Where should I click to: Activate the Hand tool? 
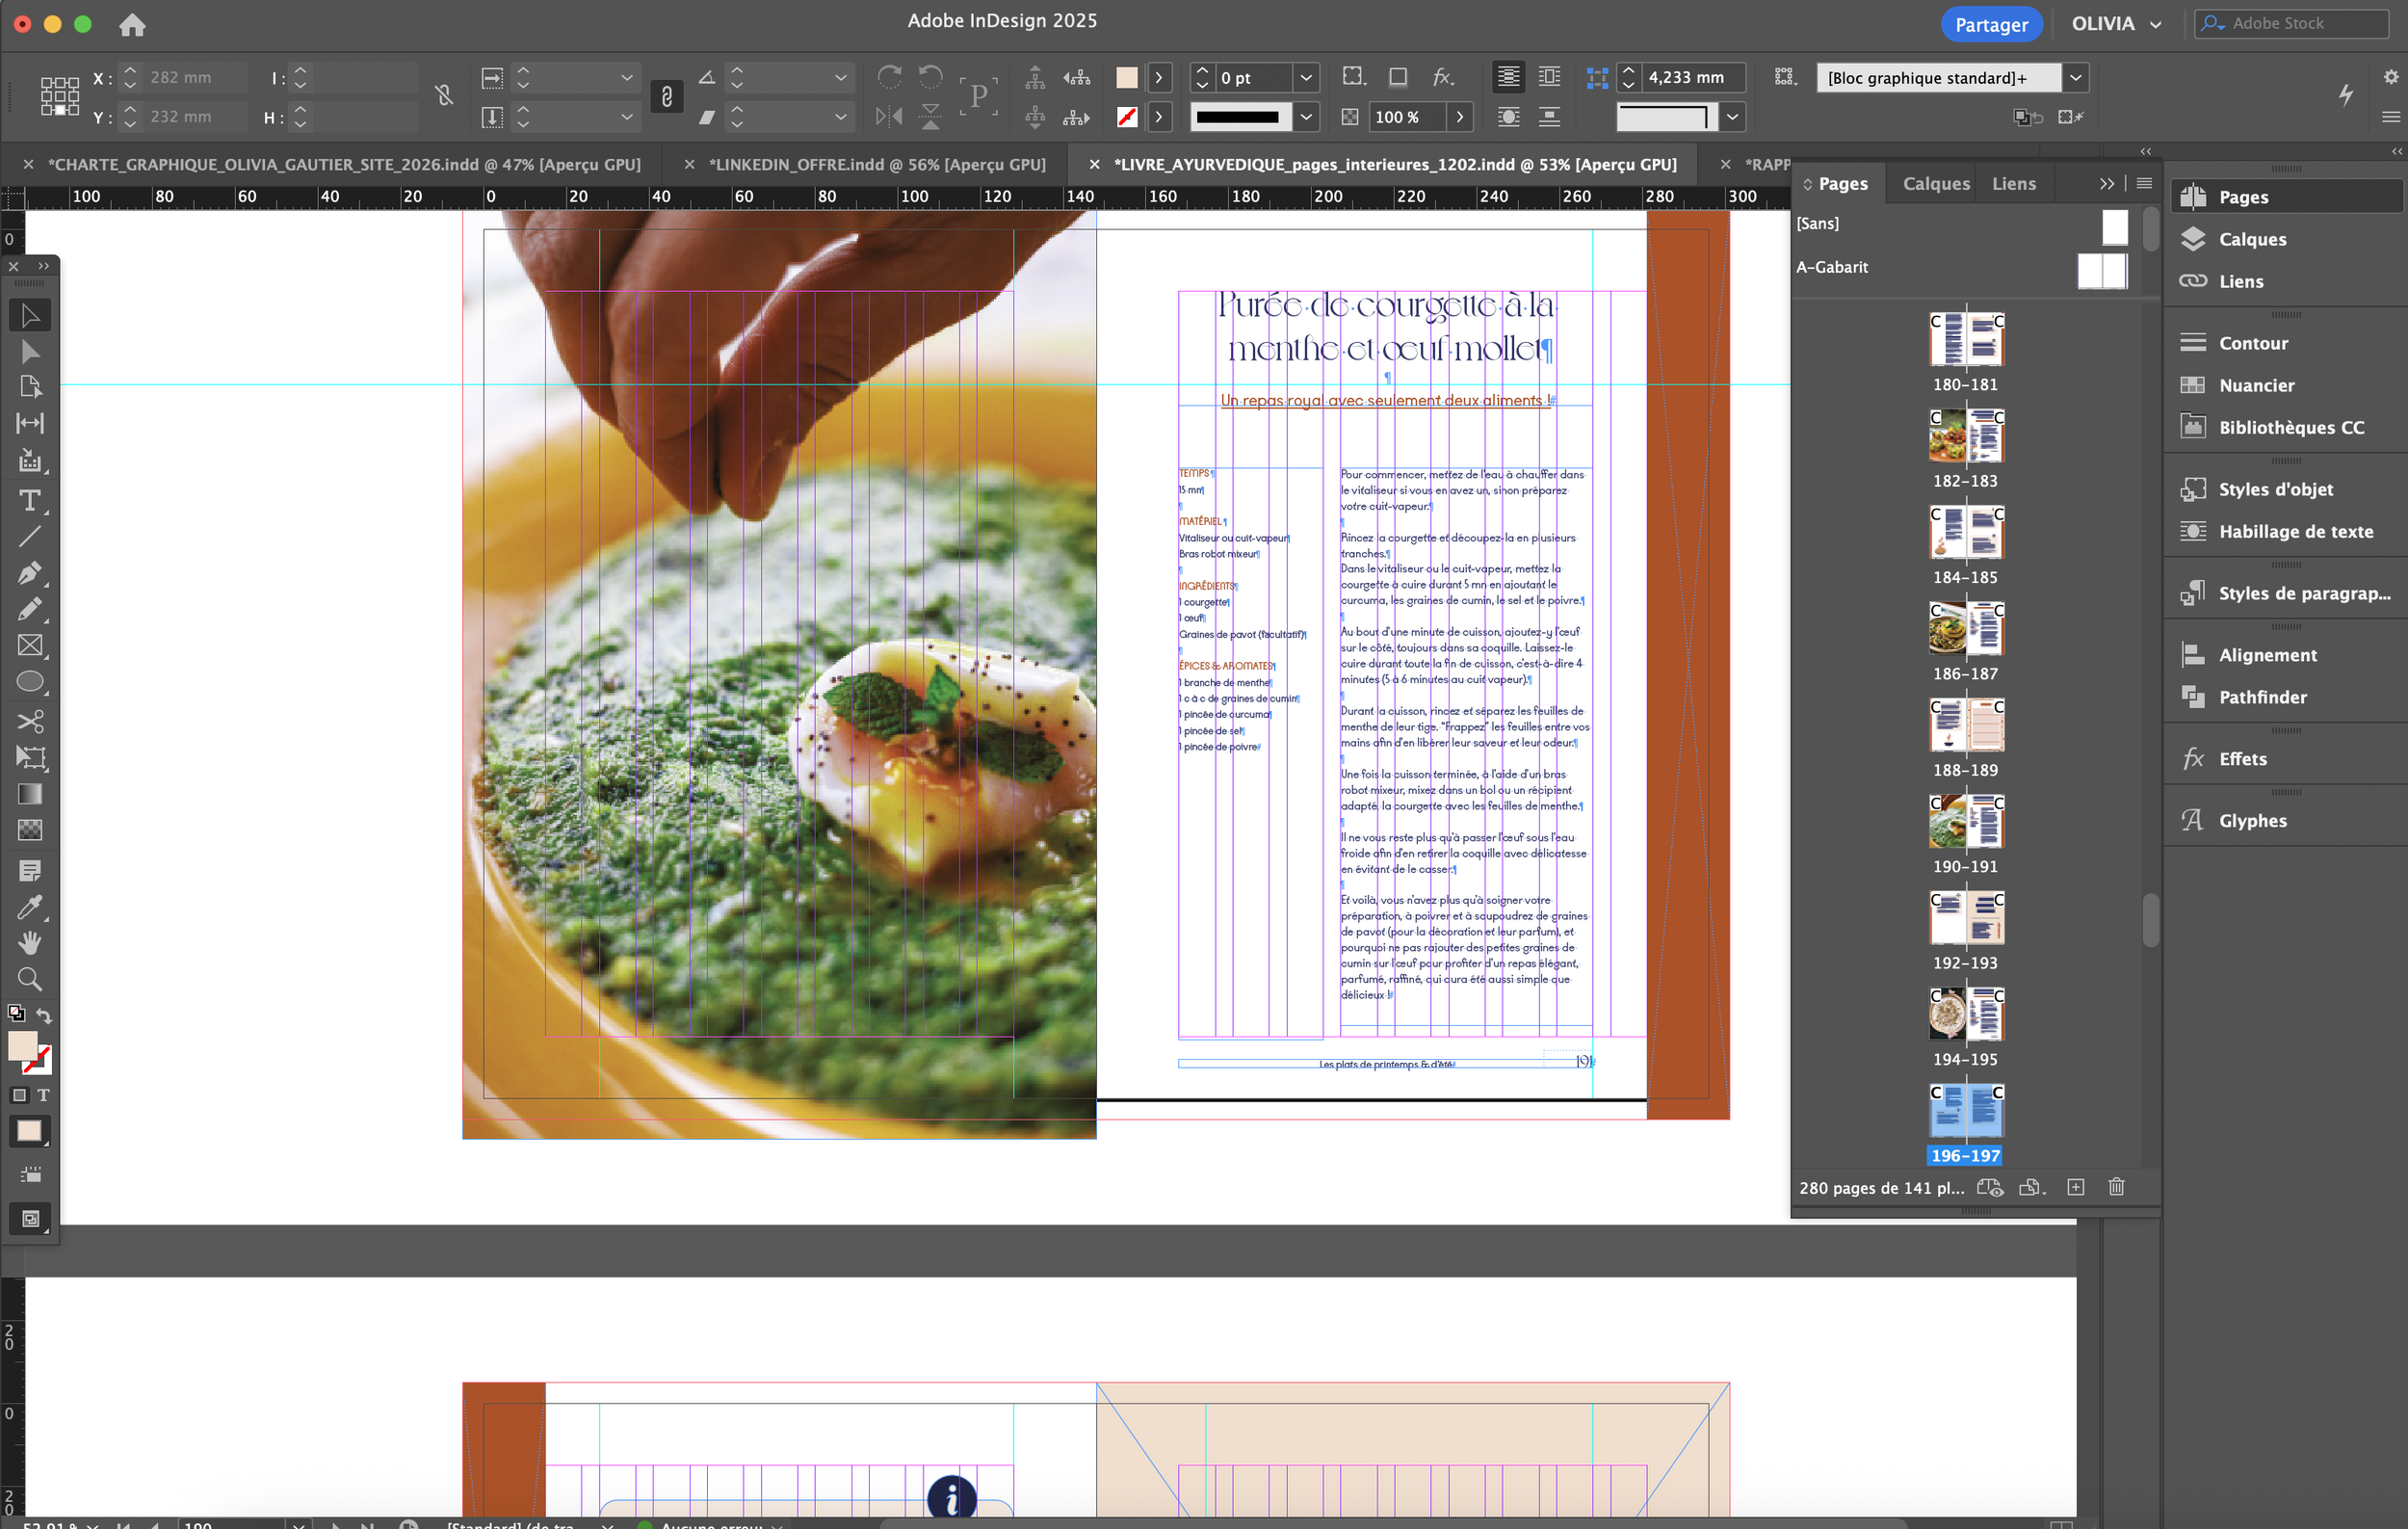coord(30,943)
